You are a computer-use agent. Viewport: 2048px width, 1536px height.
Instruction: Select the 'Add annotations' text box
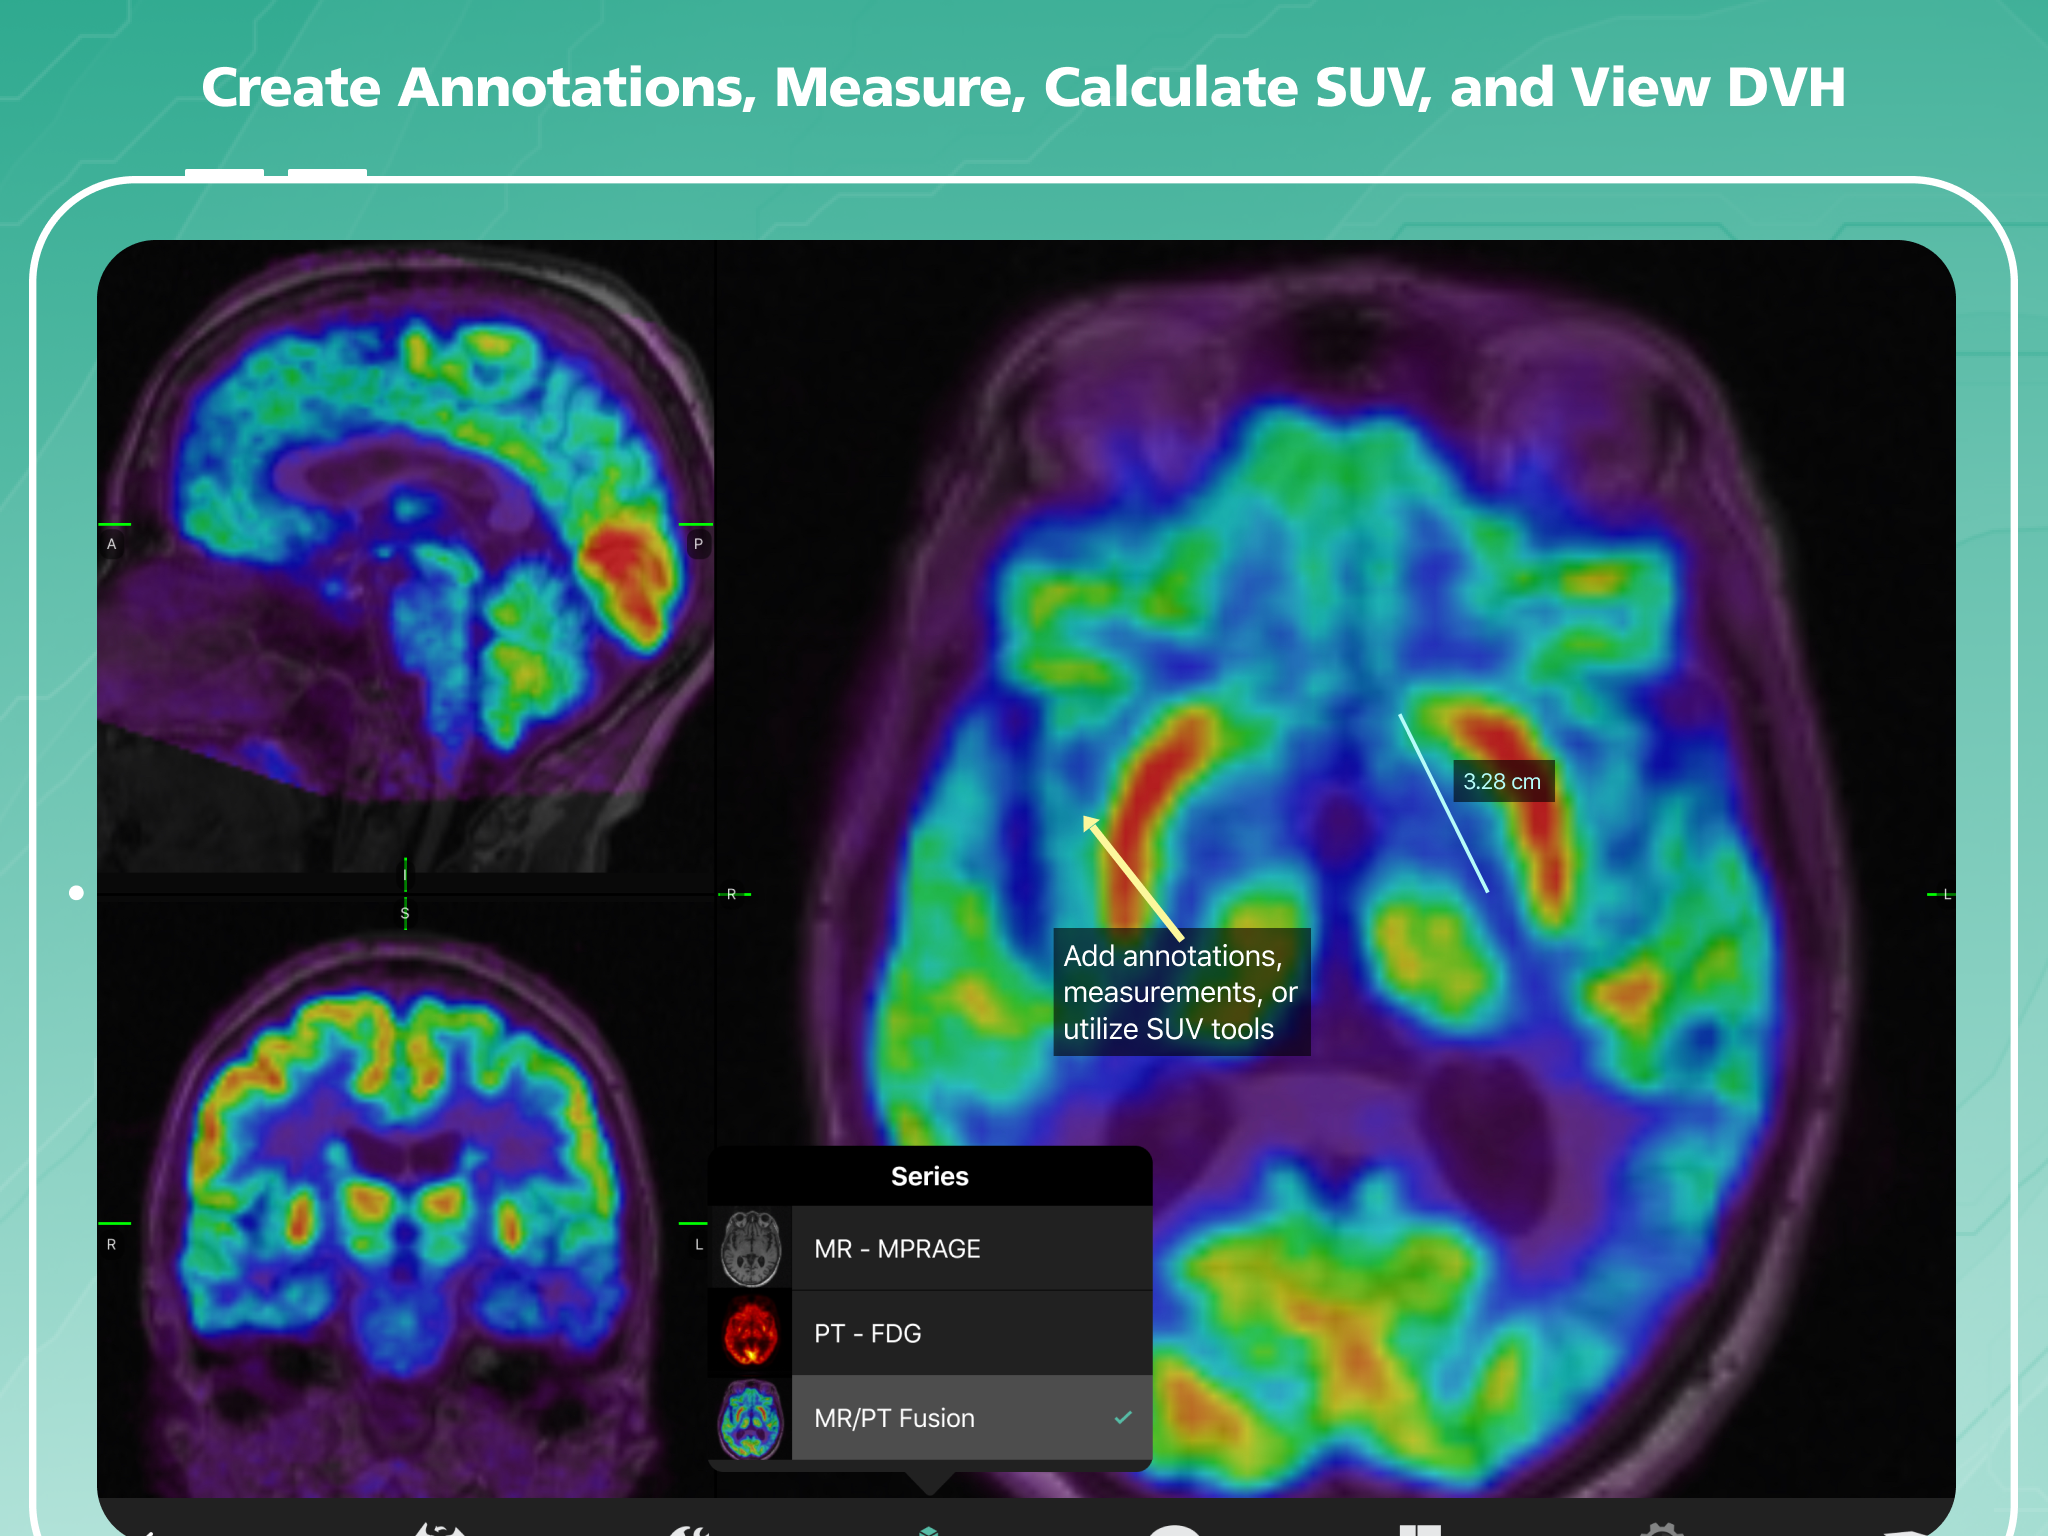[1180, 992]
